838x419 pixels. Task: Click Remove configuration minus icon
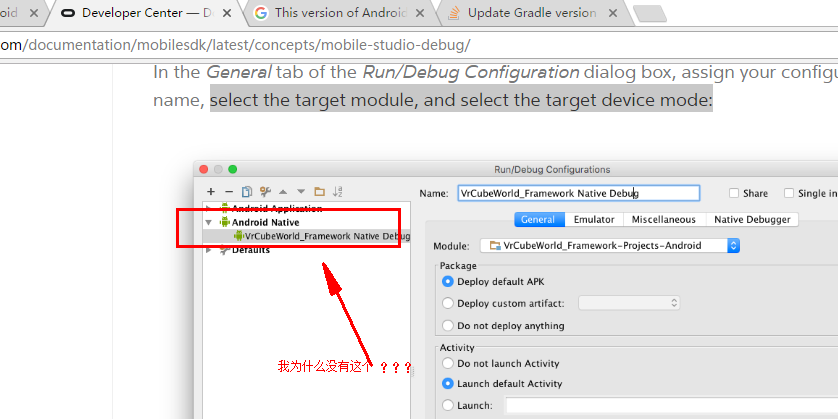[x=229, y=191]
